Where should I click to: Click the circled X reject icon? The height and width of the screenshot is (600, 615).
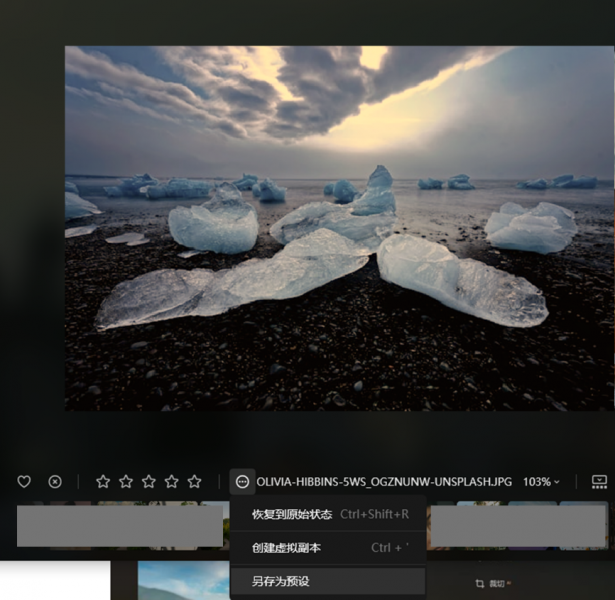pyautogui.click(x=55, y=482)
